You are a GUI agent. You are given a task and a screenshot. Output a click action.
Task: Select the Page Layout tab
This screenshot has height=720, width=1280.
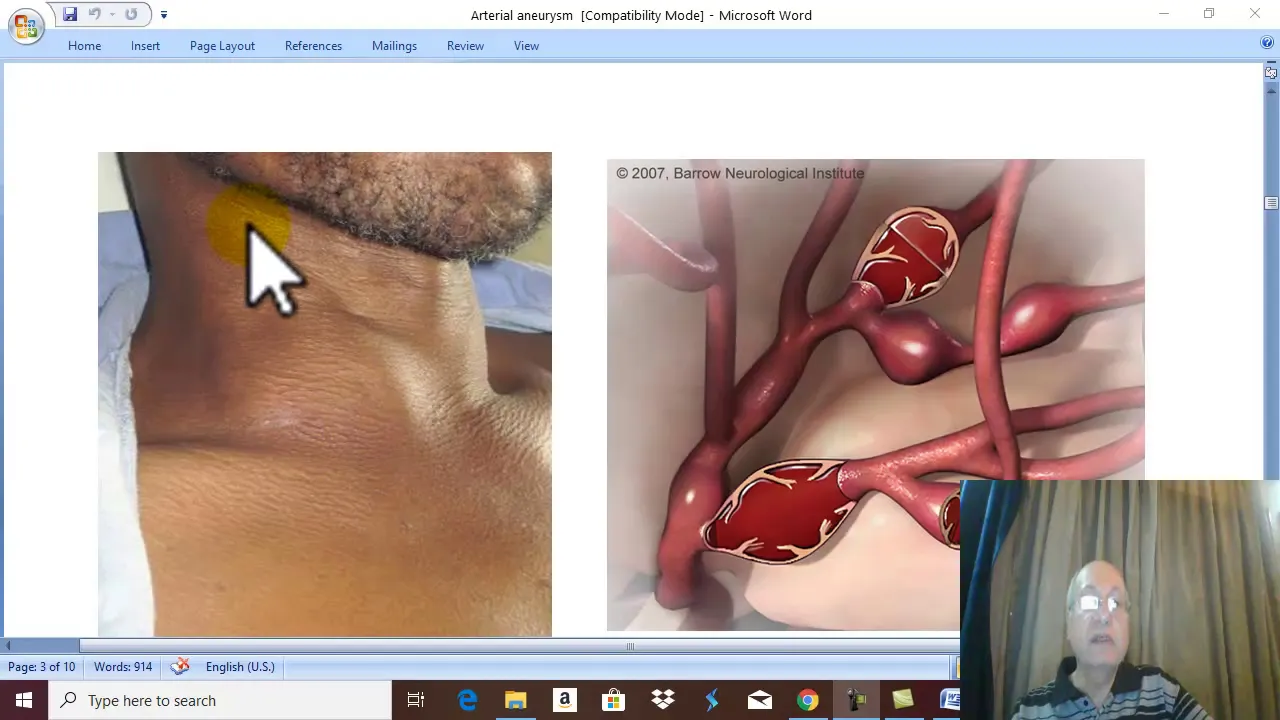(x=222, y=46)
